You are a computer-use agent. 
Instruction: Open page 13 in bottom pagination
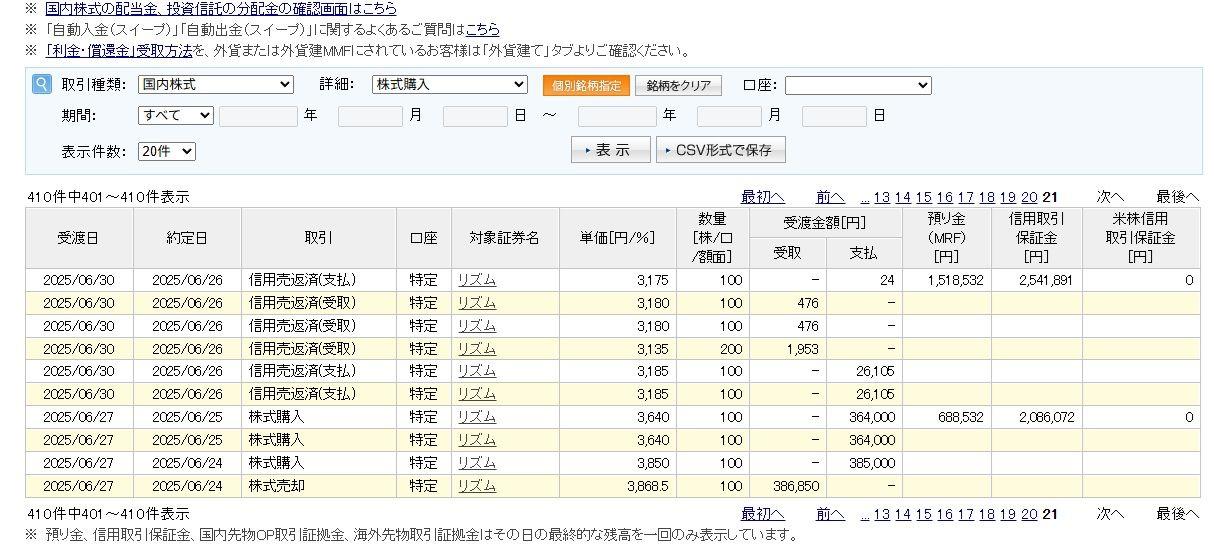point(881,514)
